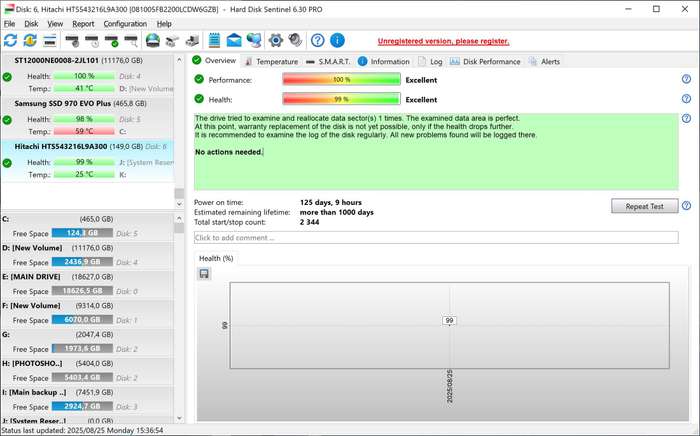Click the Repeat Test button

click(645, 206)
